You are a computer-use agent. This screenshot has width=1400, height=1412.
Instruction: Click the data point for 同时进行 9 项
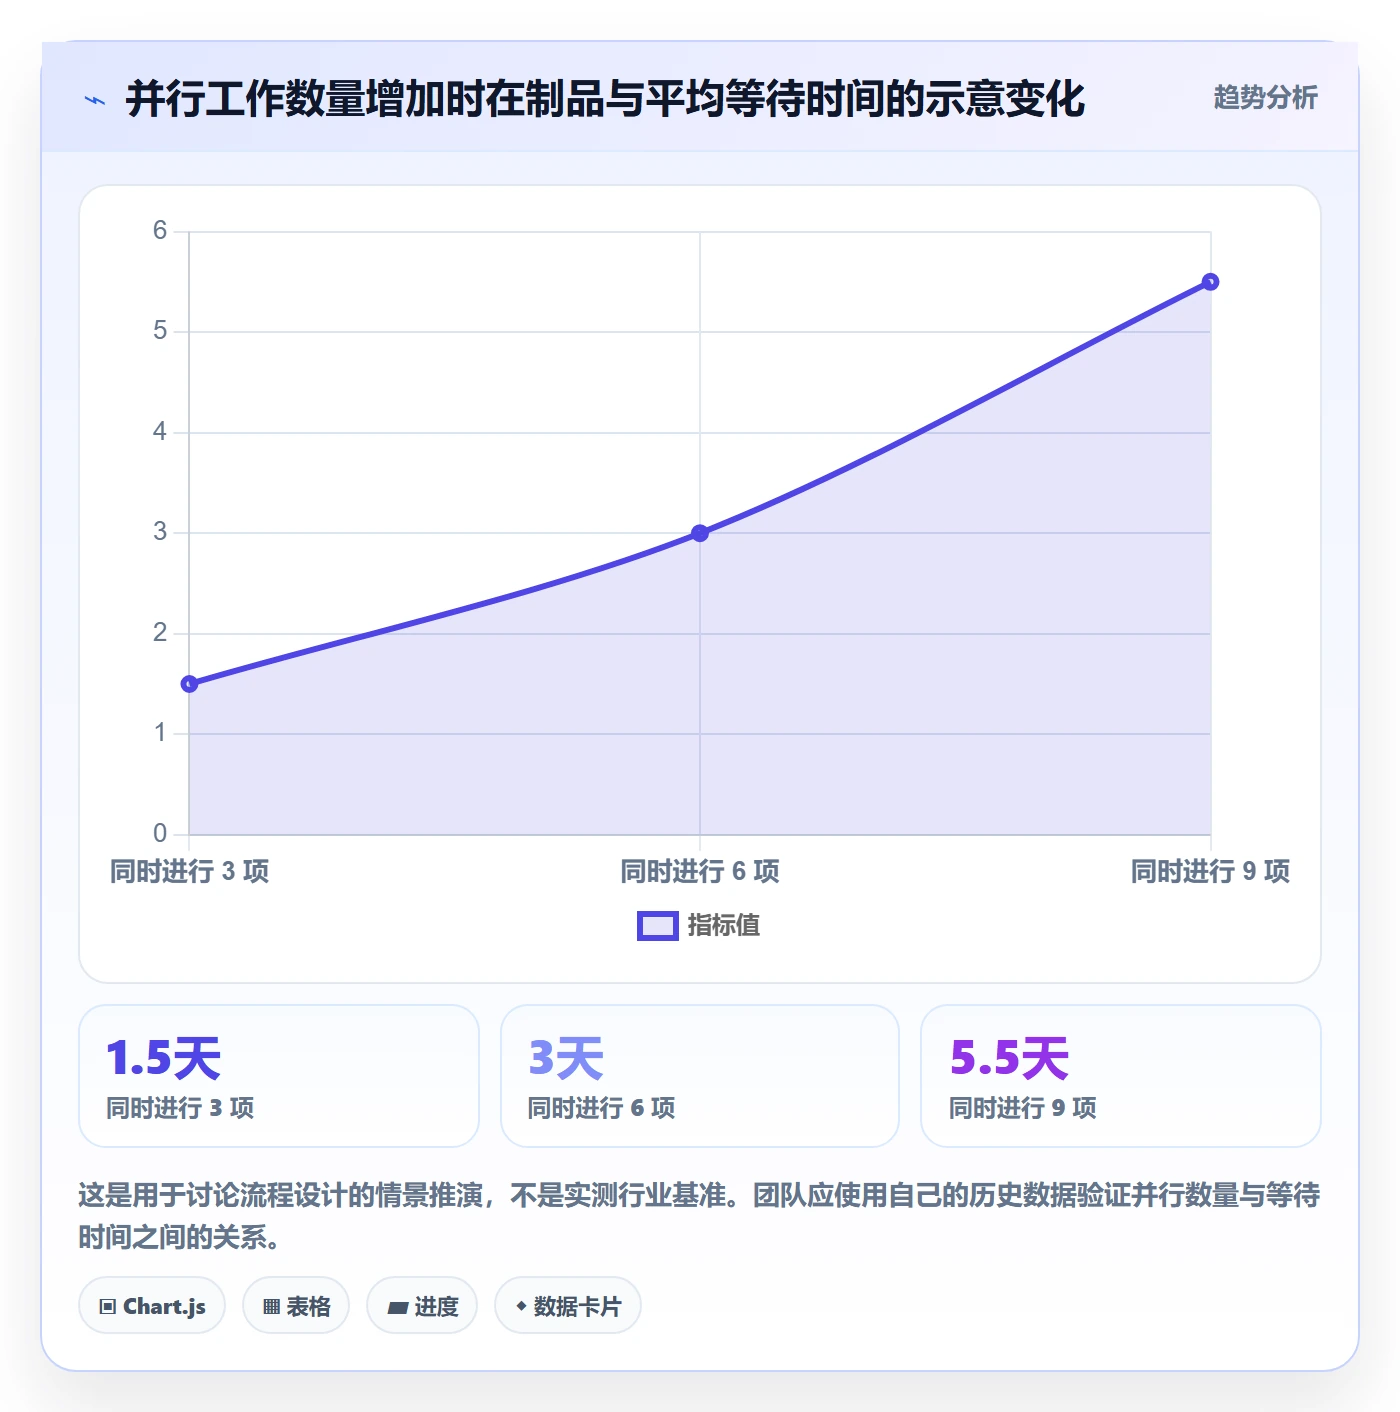pyautogui.click(x=1210, y=282)
